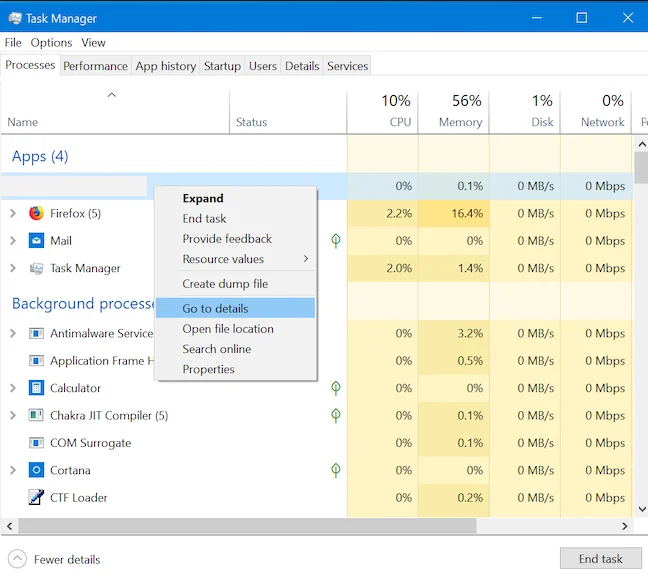This screenshot has width=648, height=579.
Task: Click the Task Manager title bar icon
Action: tap(15, 18)
